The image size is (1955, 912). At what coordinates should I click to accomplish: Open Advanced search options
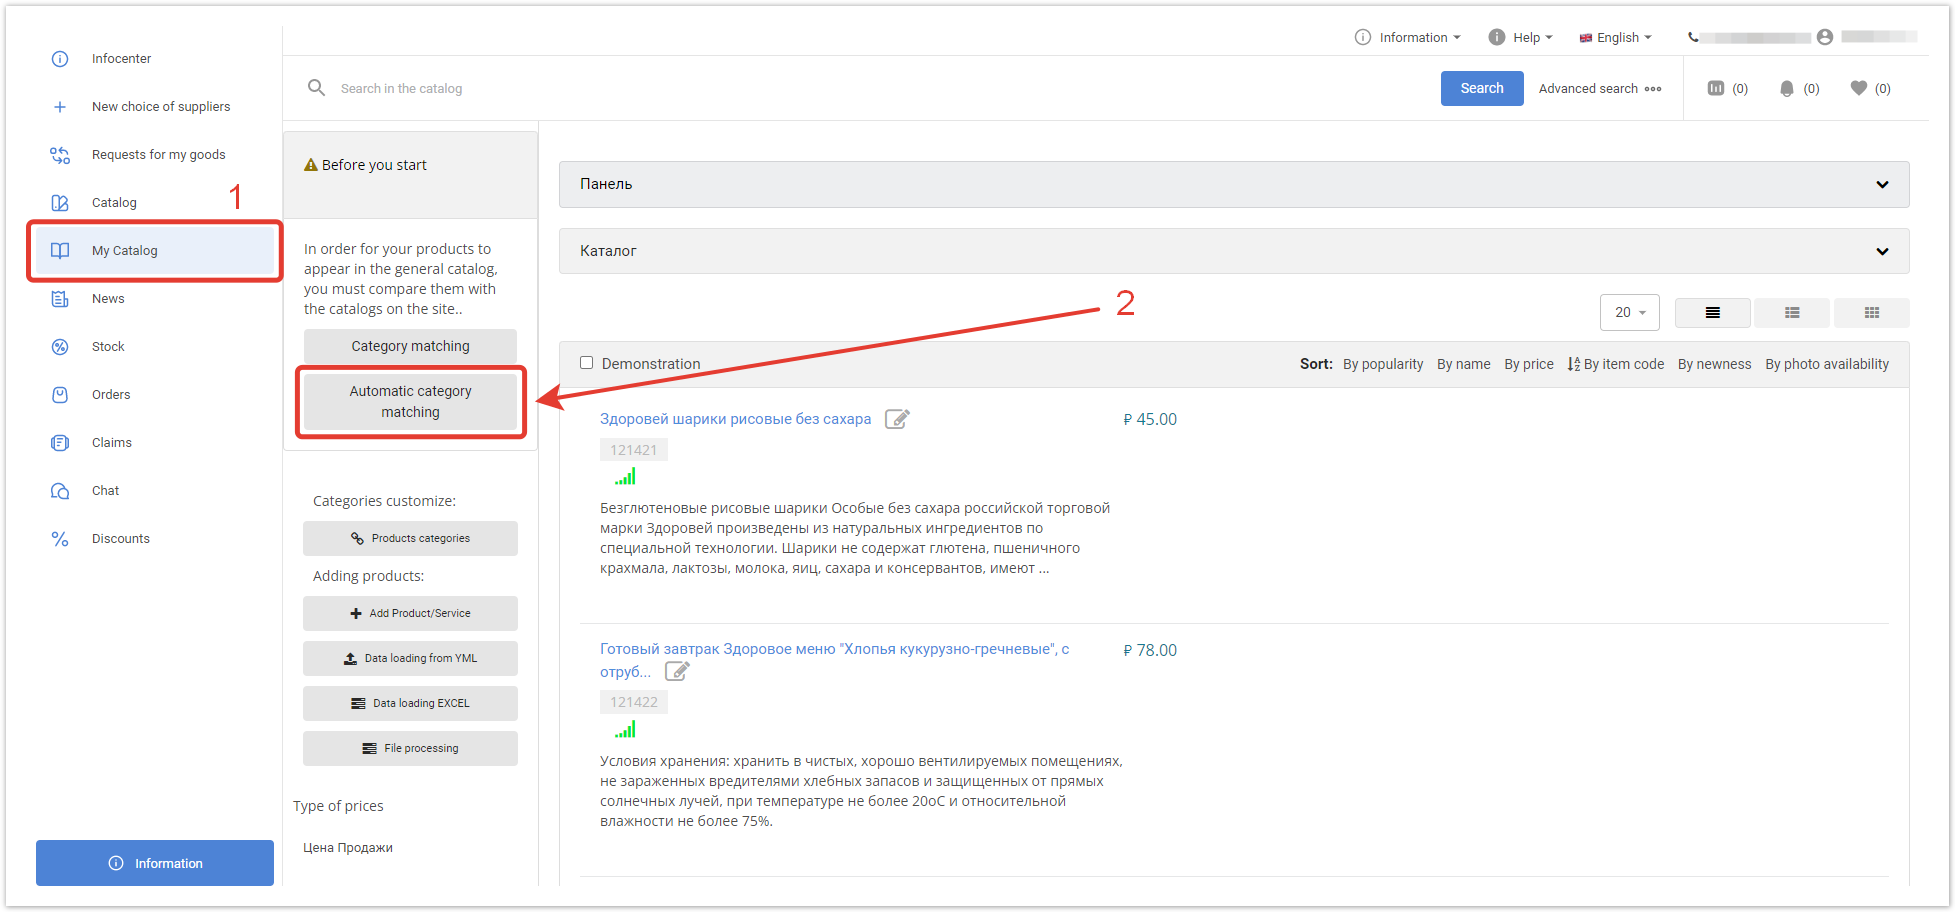(x=1600, y=89)
